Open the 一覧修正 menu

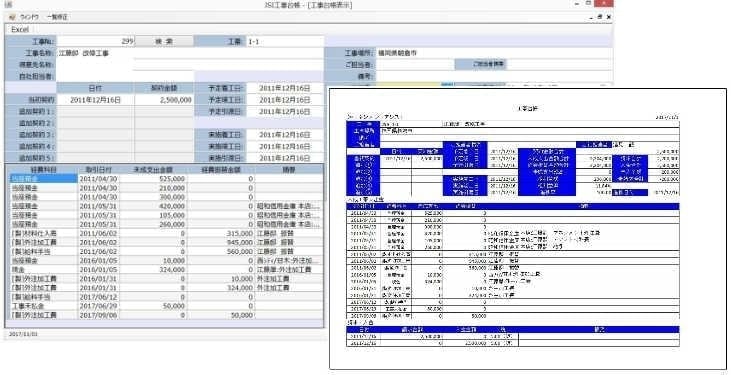point(57,17)
